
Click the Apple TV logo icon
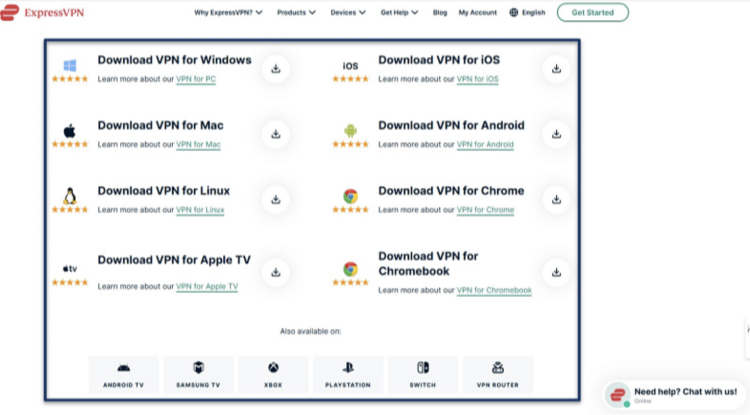70,269
